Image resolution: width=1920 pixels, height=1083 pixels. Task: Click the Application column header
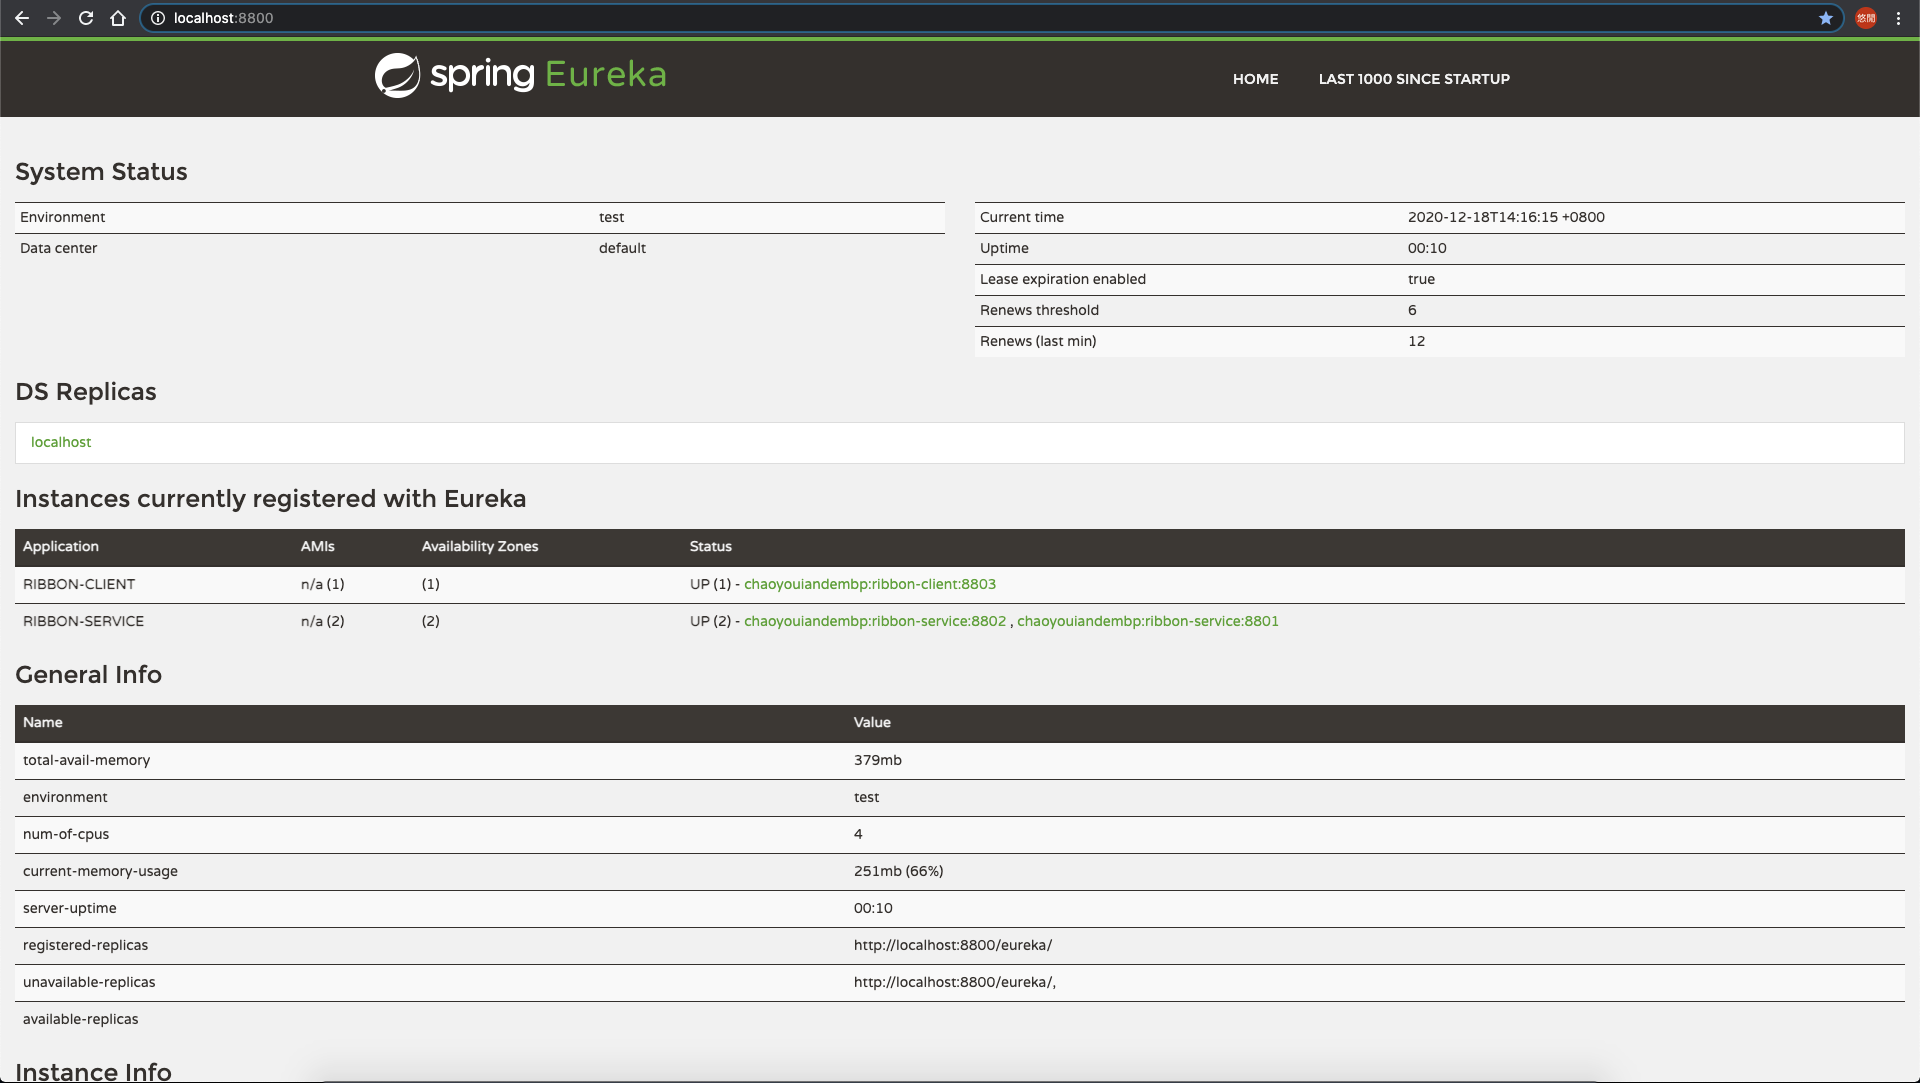(x=61, y=546)
